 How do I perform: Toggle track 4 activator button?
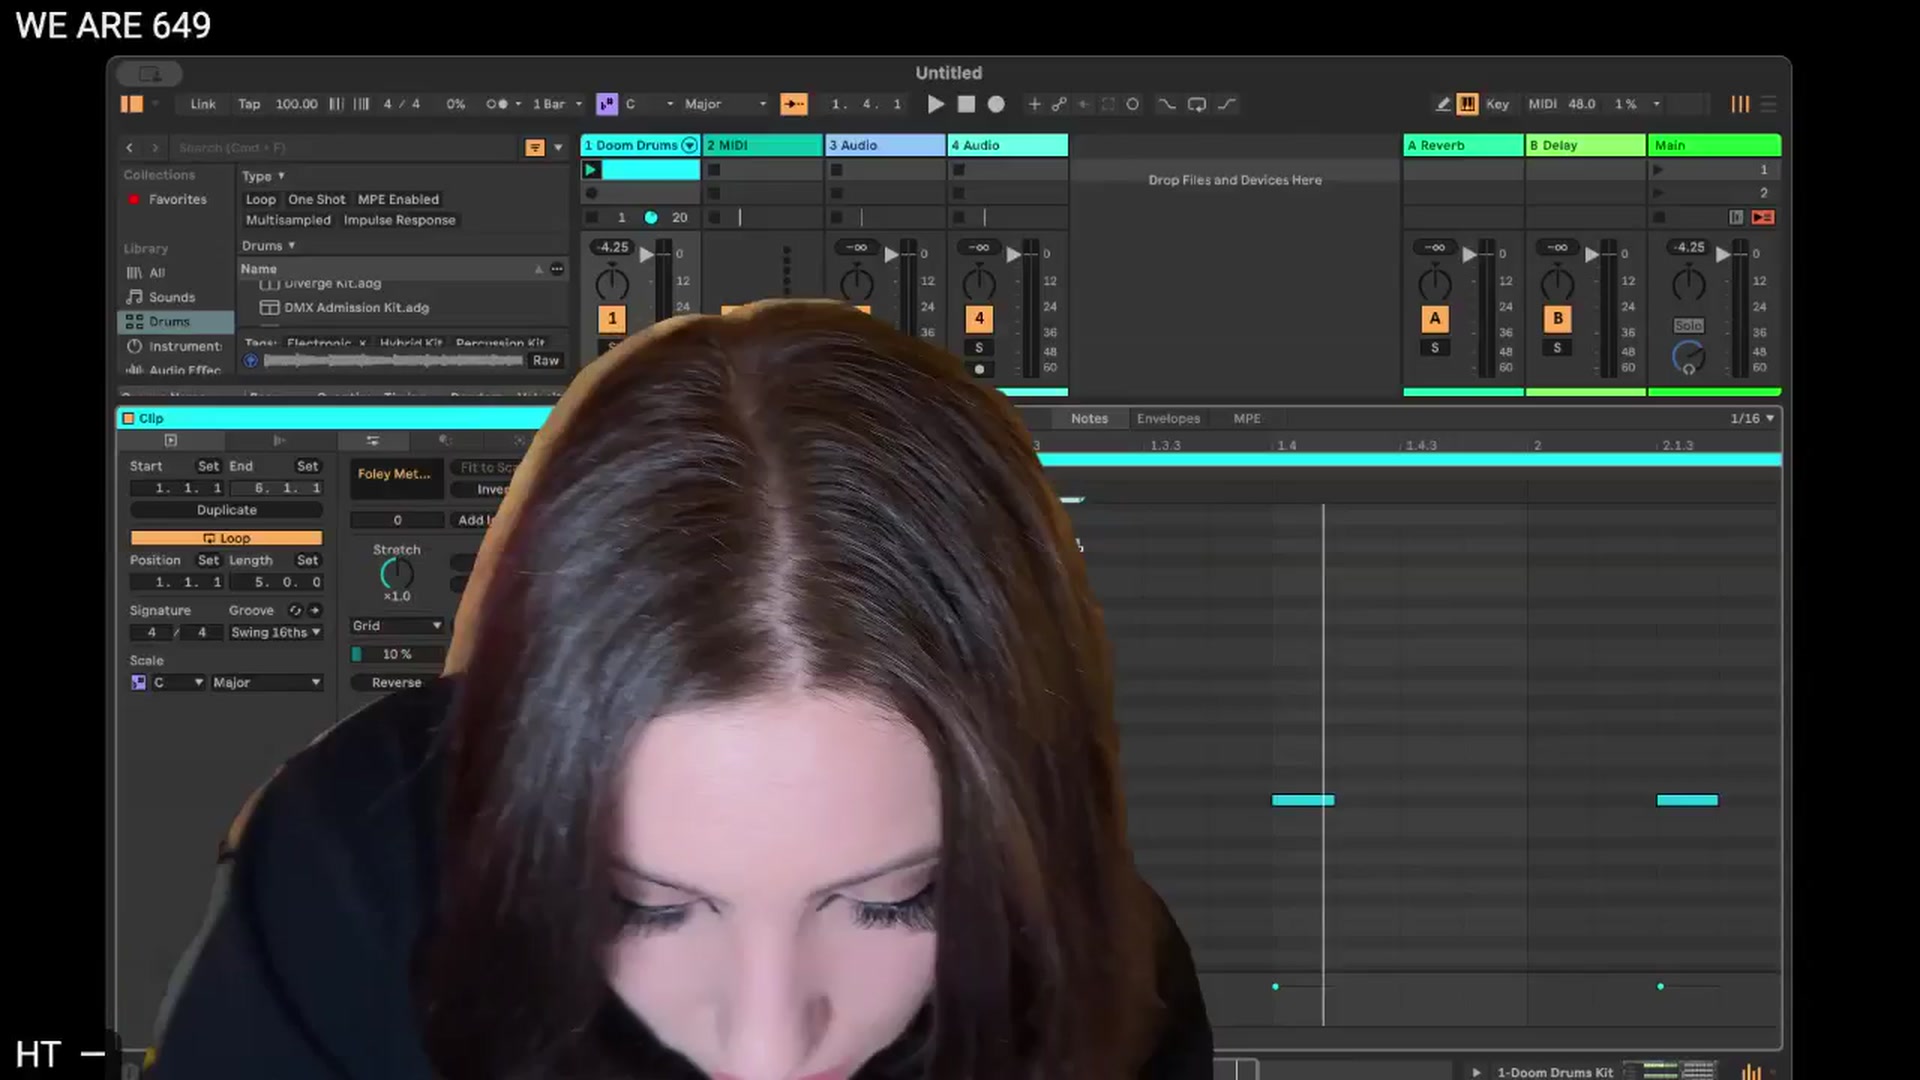pyautogui.click(x=979, y=319)
